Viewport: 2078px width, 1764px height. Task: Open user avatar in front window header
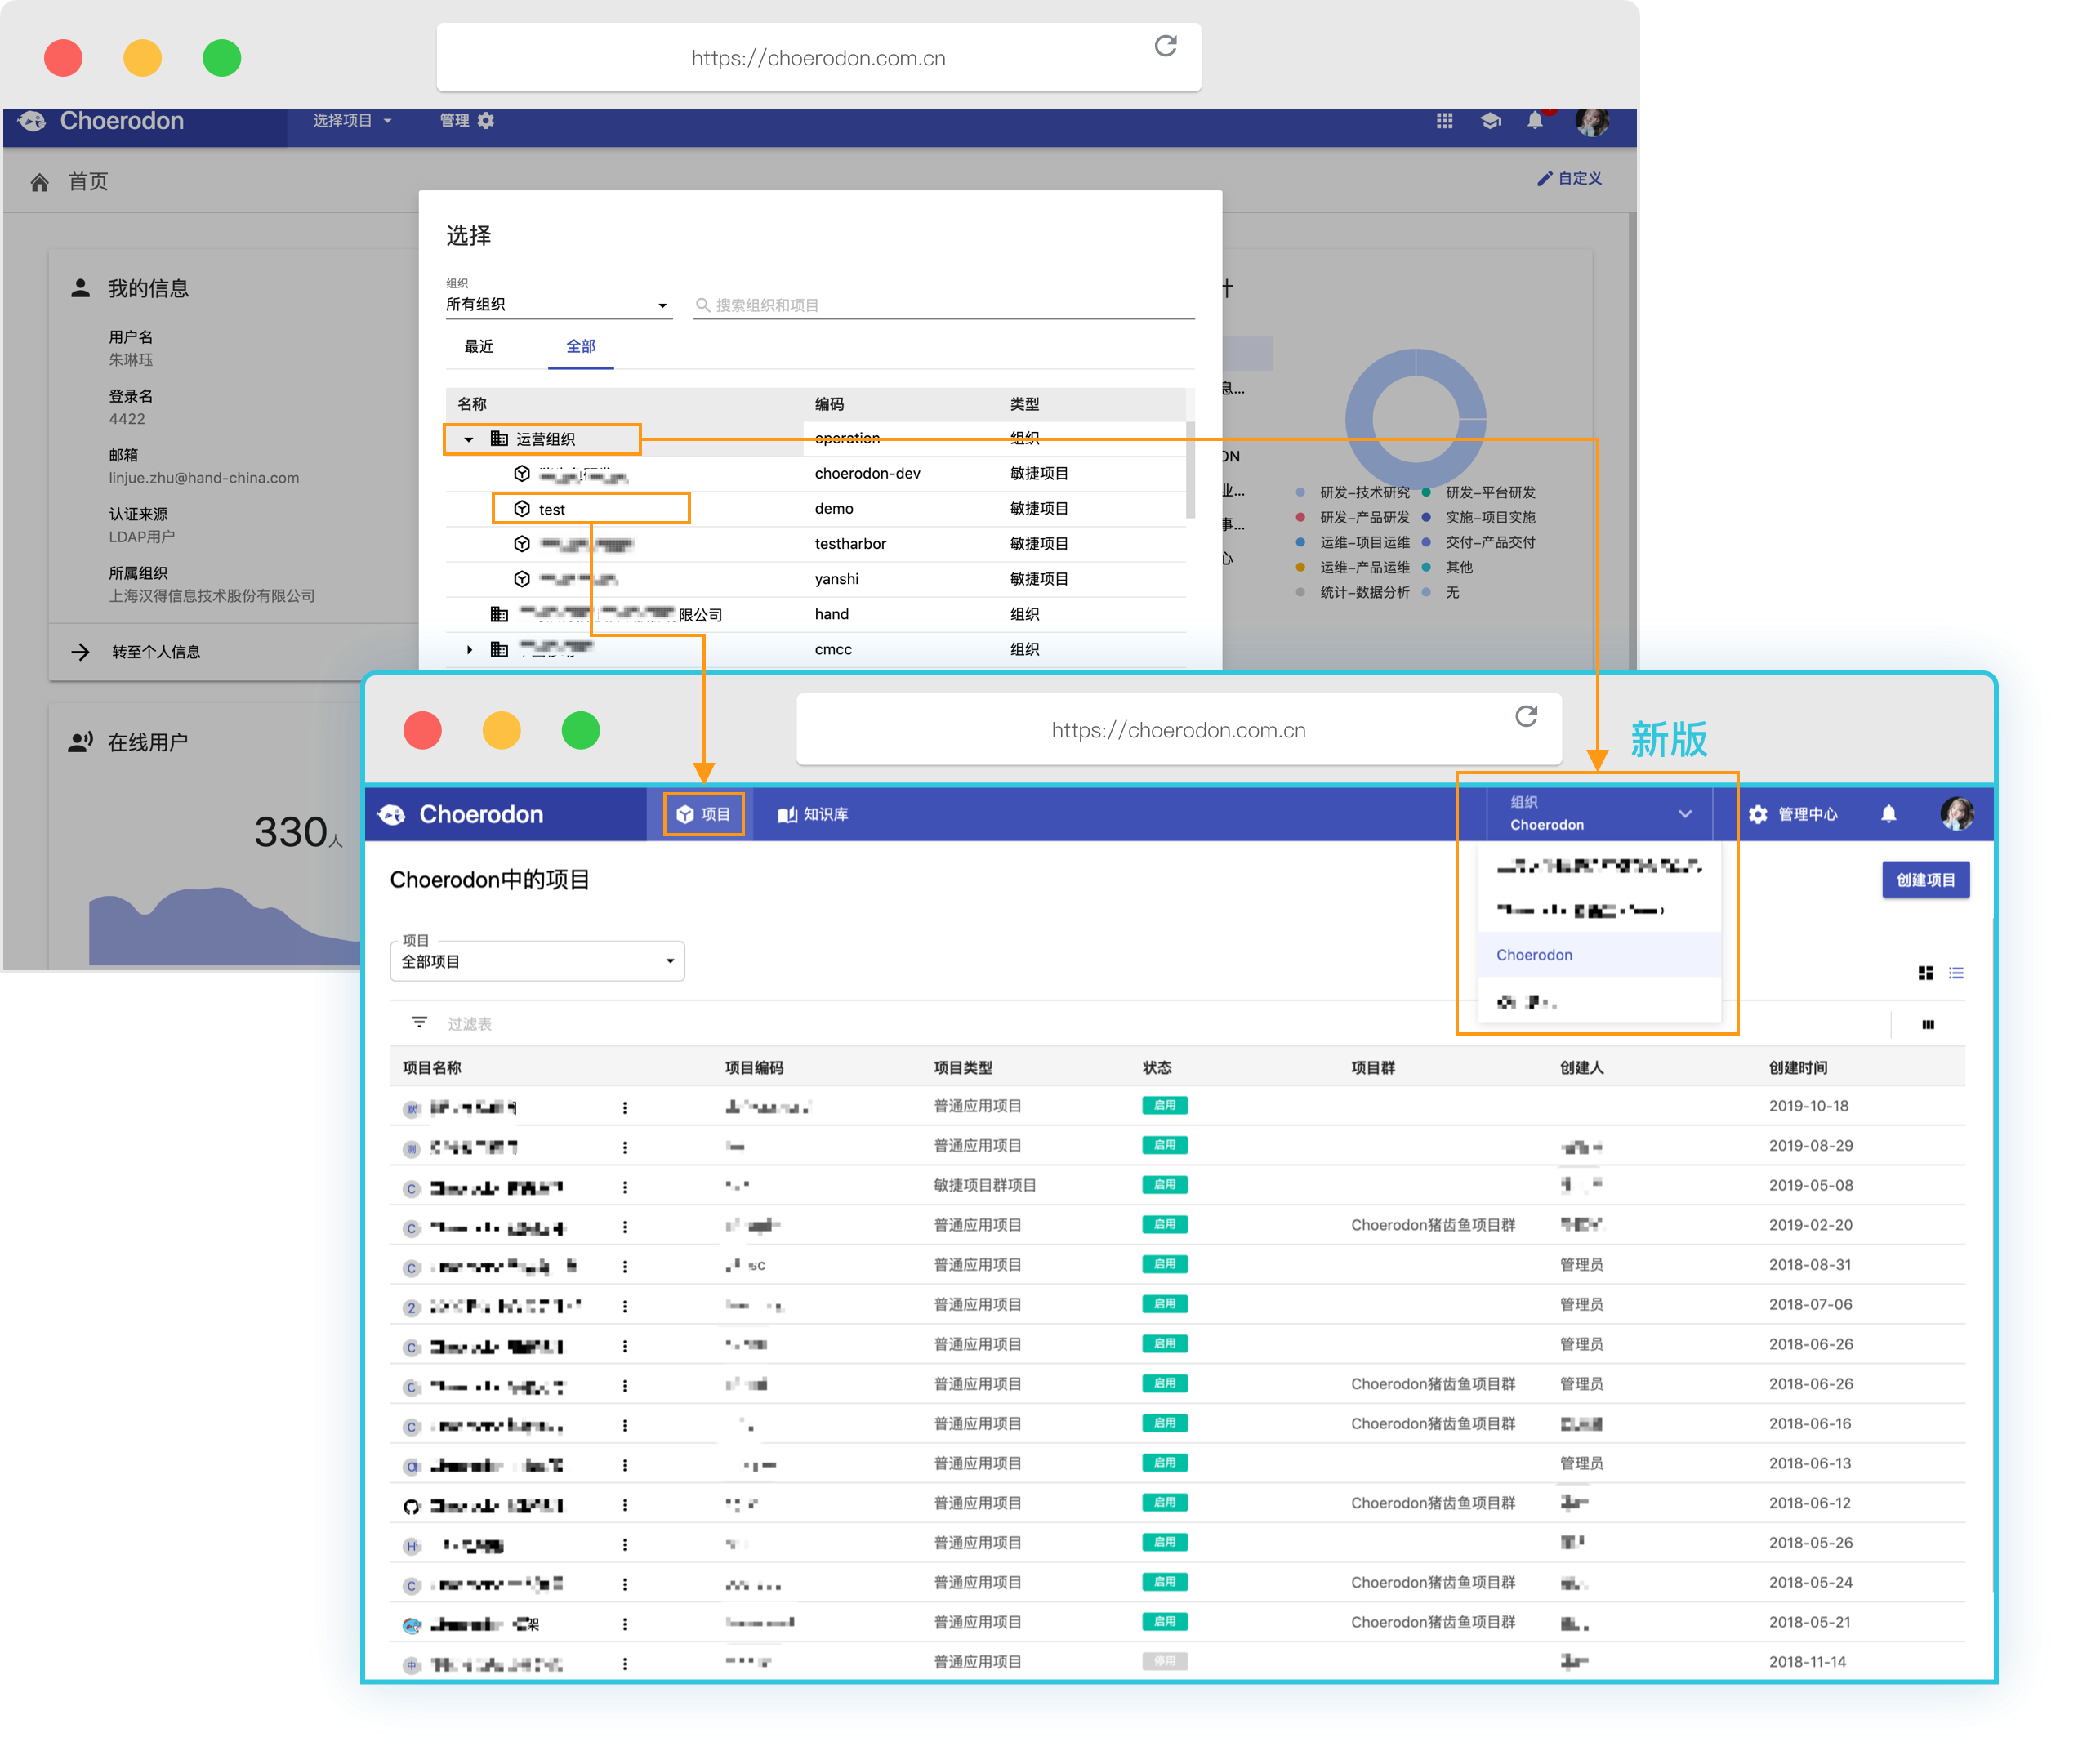(x=1956, y=814)
